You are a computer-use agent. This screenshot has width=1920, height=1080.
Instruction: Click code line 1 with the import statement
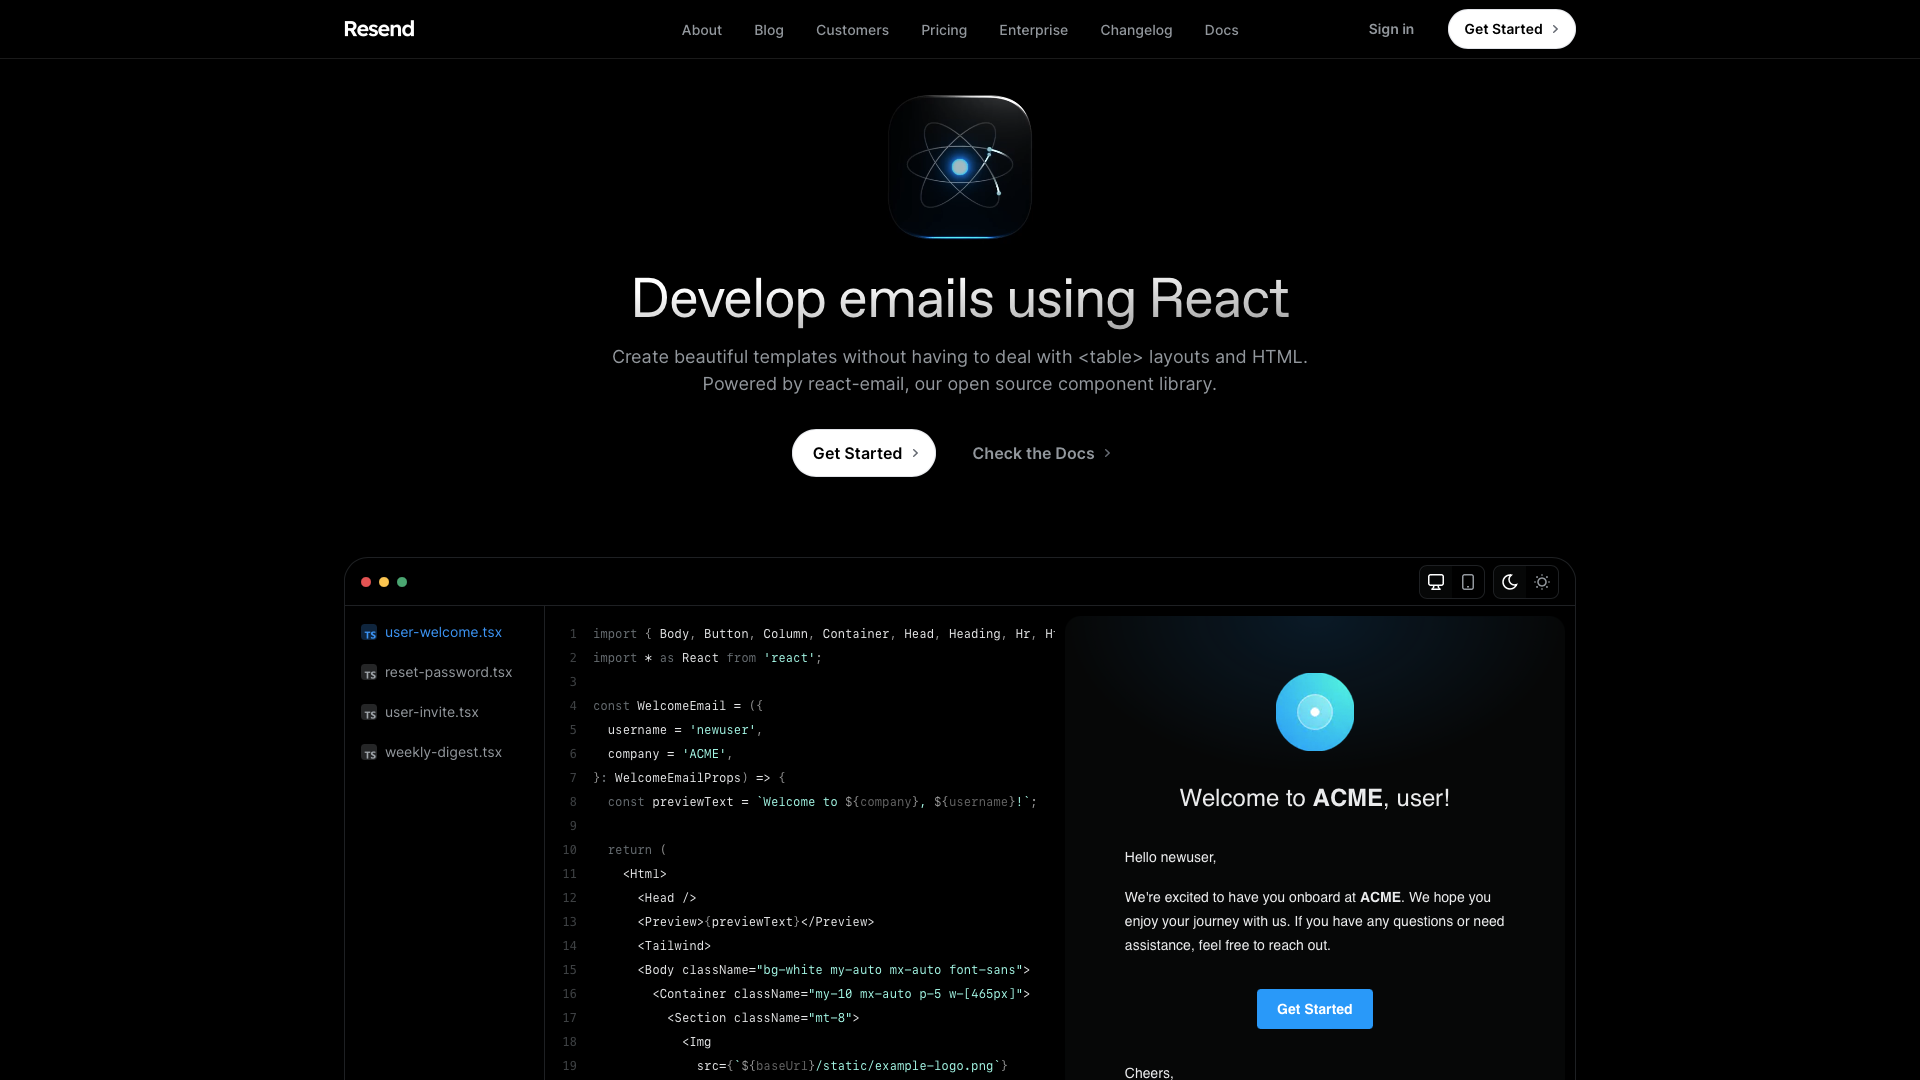(824, 634)
